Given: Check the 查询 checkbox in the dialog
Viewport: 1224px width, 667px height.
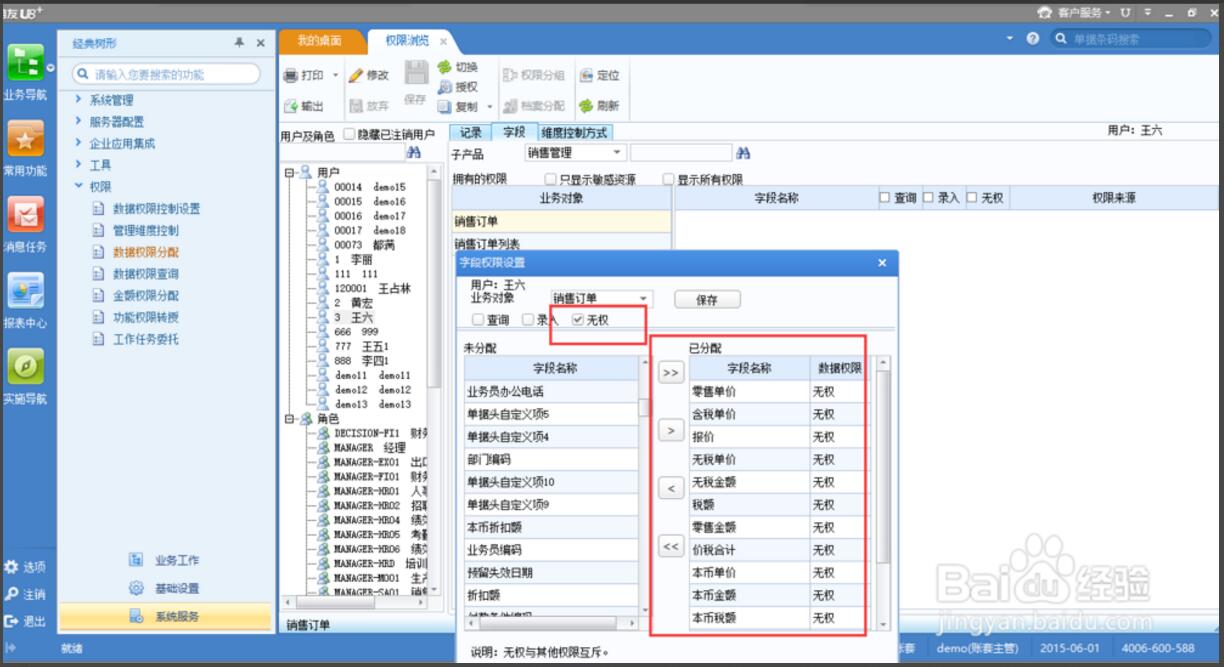Looking at the screenshot, I should point(478,320).
